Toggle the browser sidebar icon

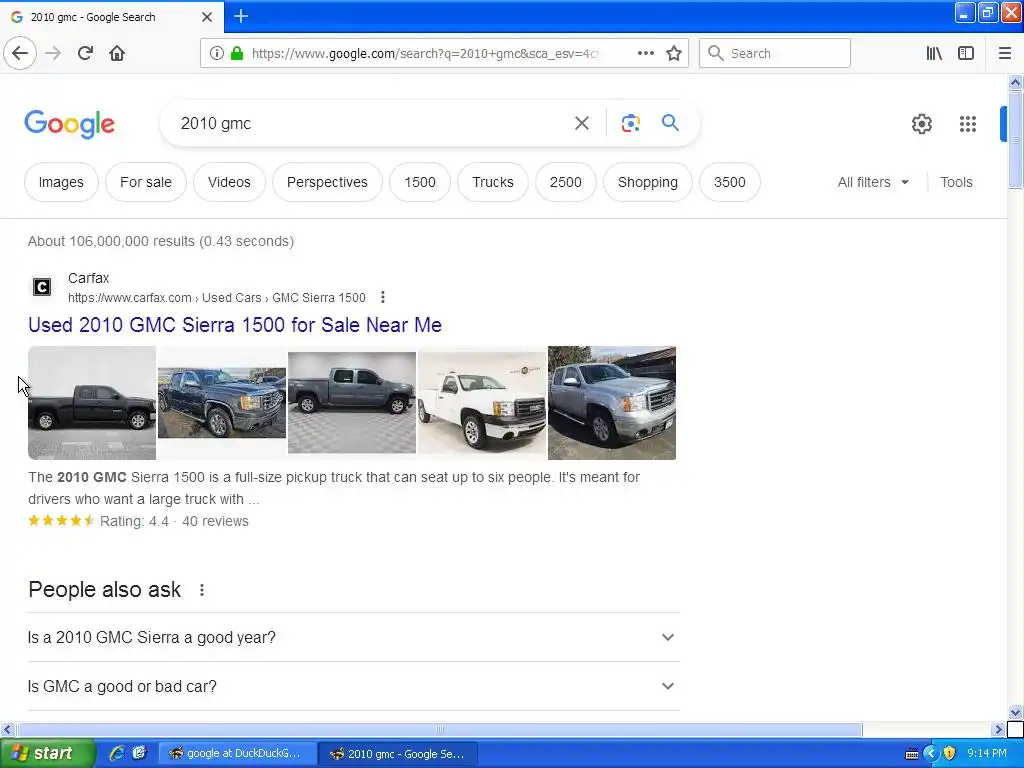[965, 54]
